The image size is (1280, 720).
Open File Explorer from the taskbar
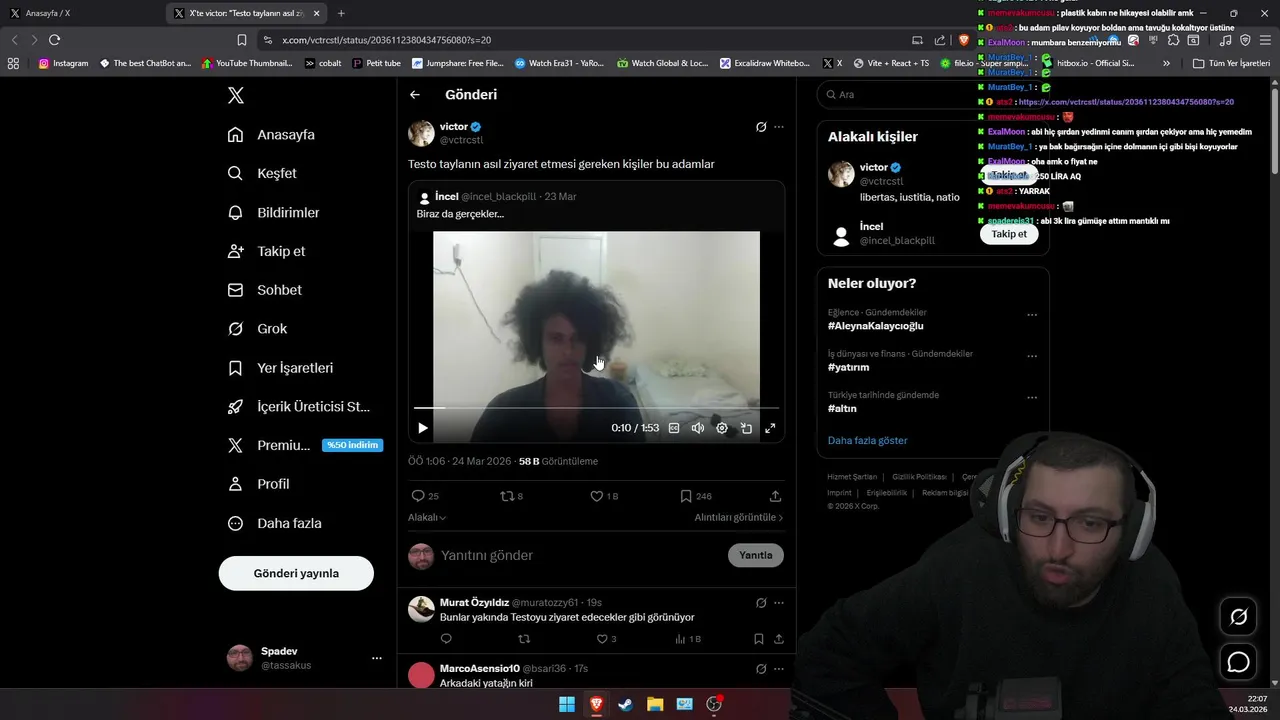[x=655, y=704]
